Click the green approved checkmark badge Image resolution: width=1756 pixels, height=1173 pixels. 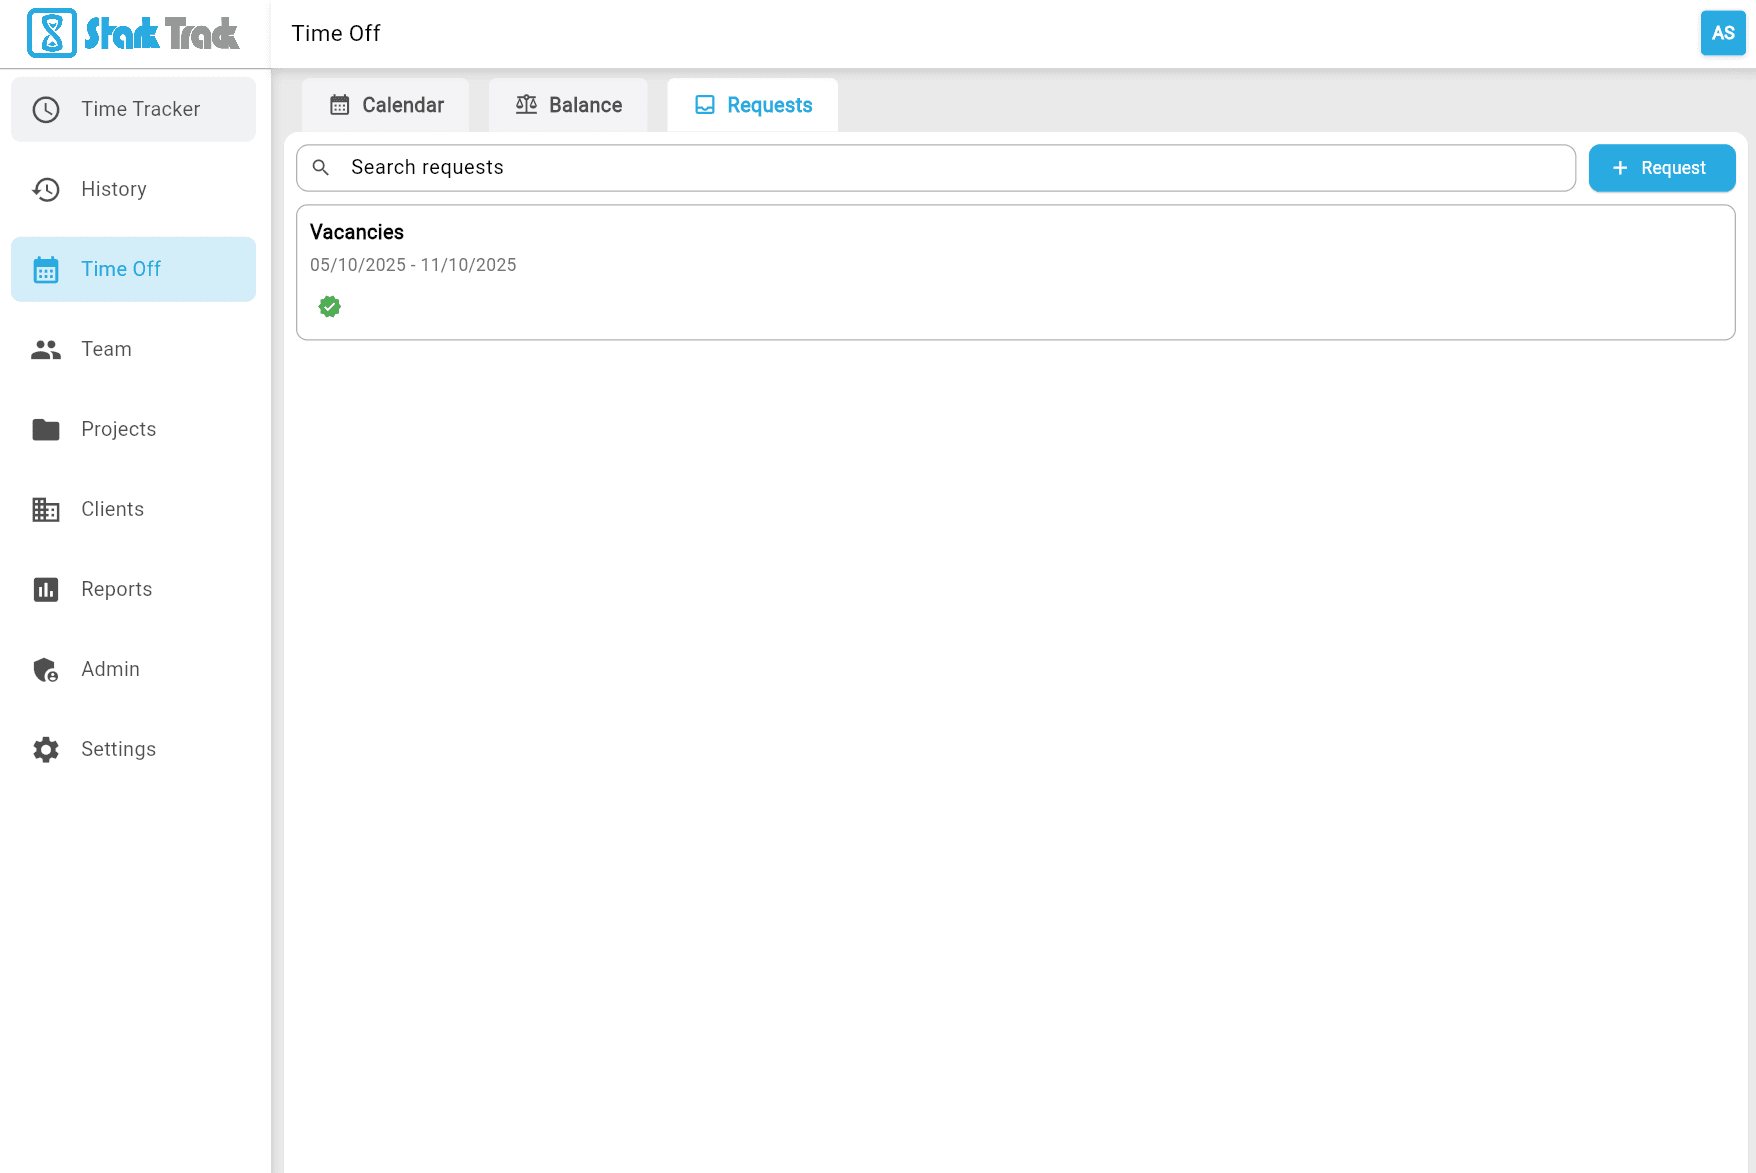tap(330, 307)
